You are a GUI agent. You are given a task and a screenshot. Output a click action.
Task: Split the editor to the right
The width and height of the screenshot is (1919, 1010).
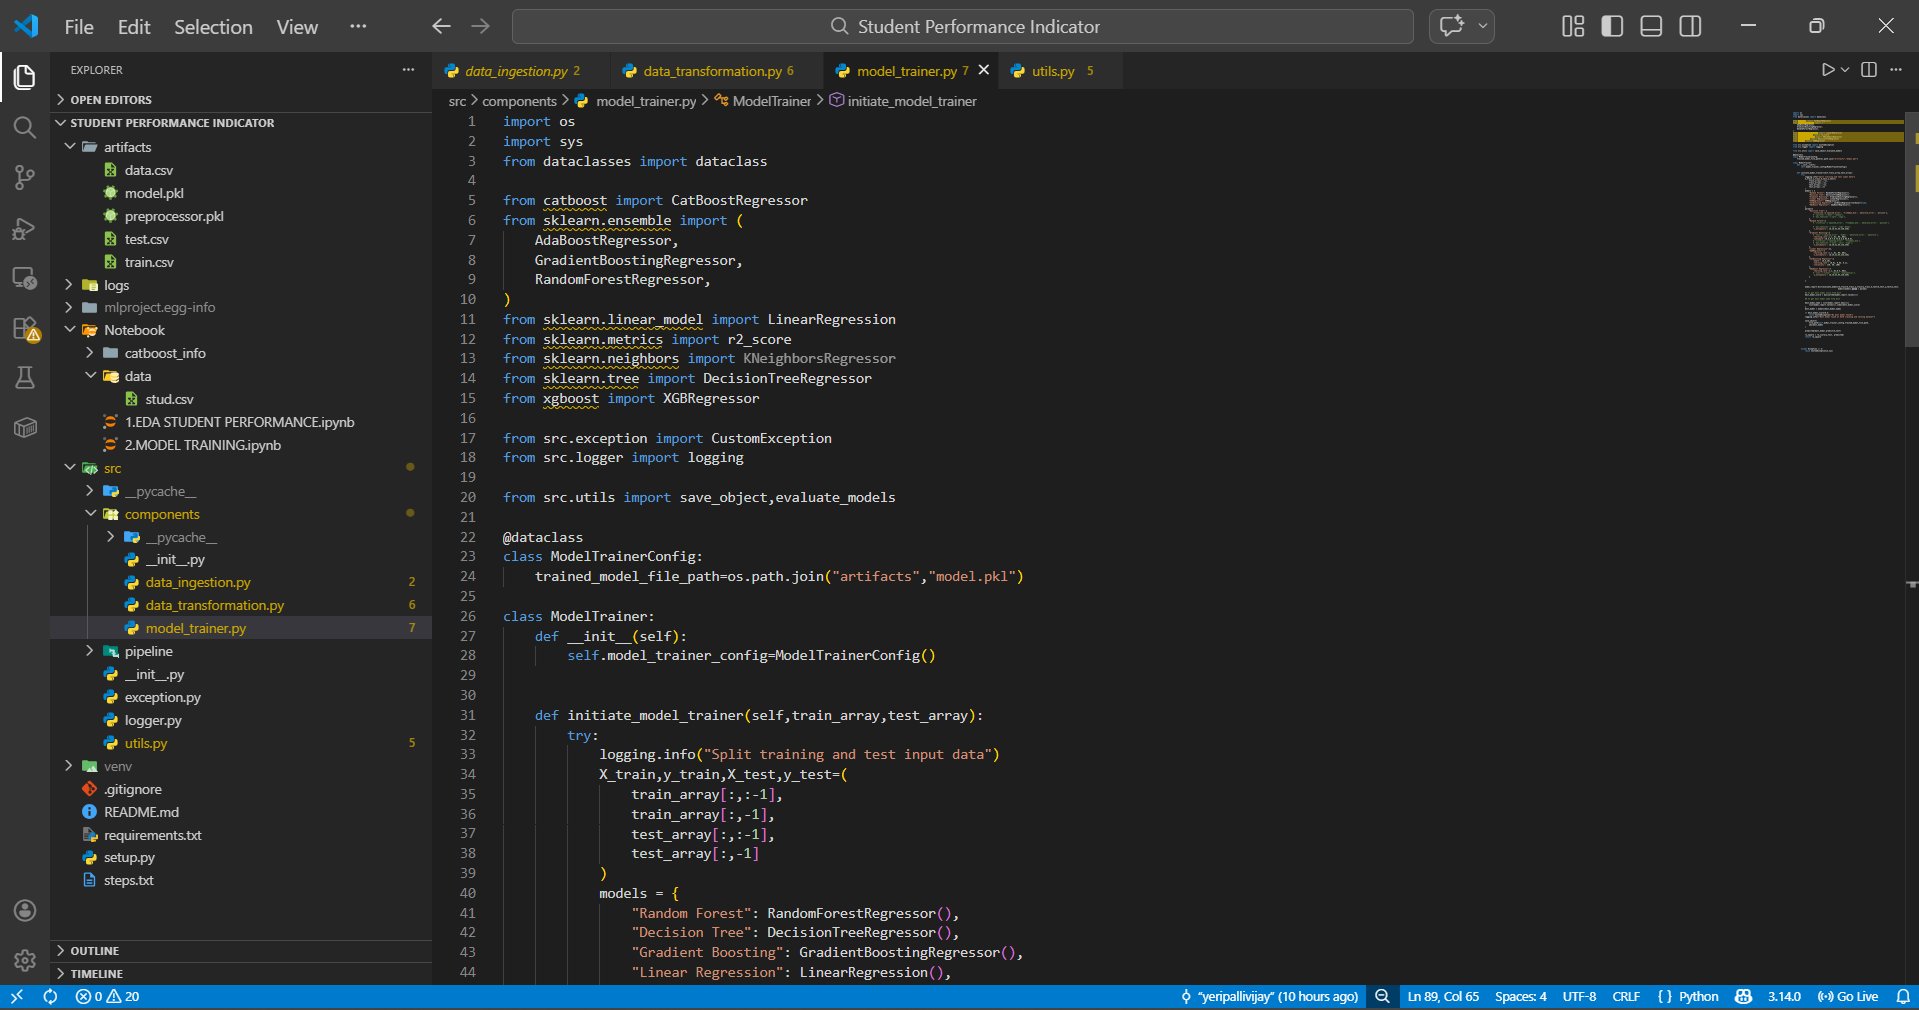(1868, 70)
